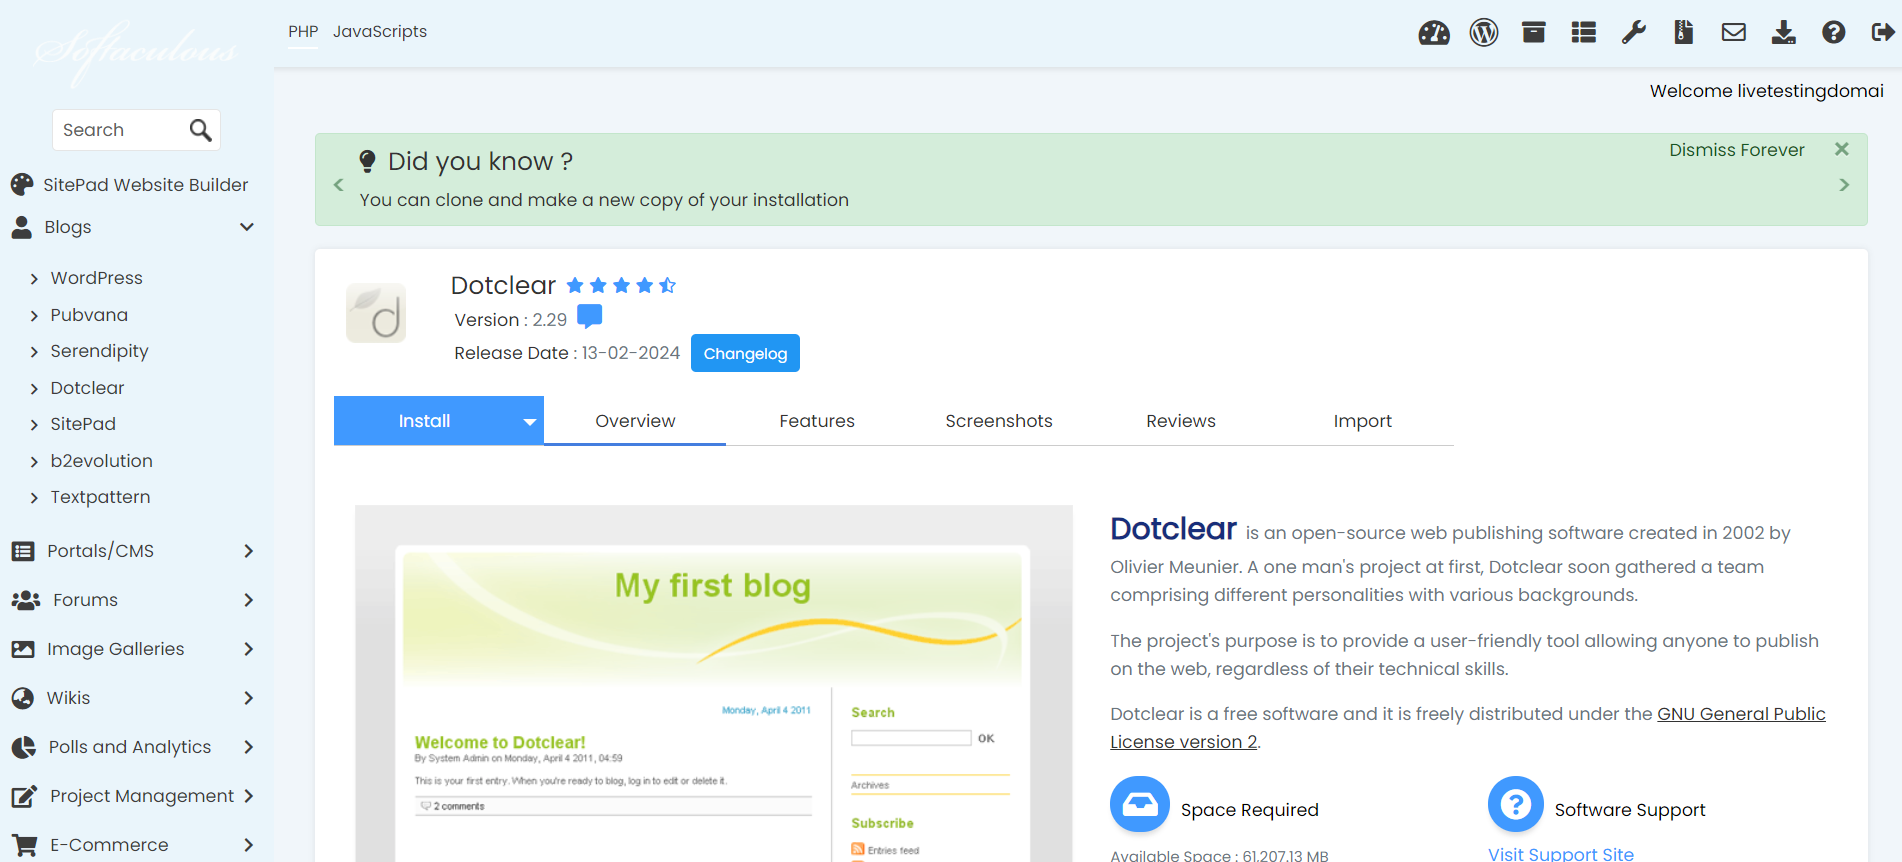1902x862 pixels.
Task: Show the previous tip with left arrow
Action: point(338,185)
